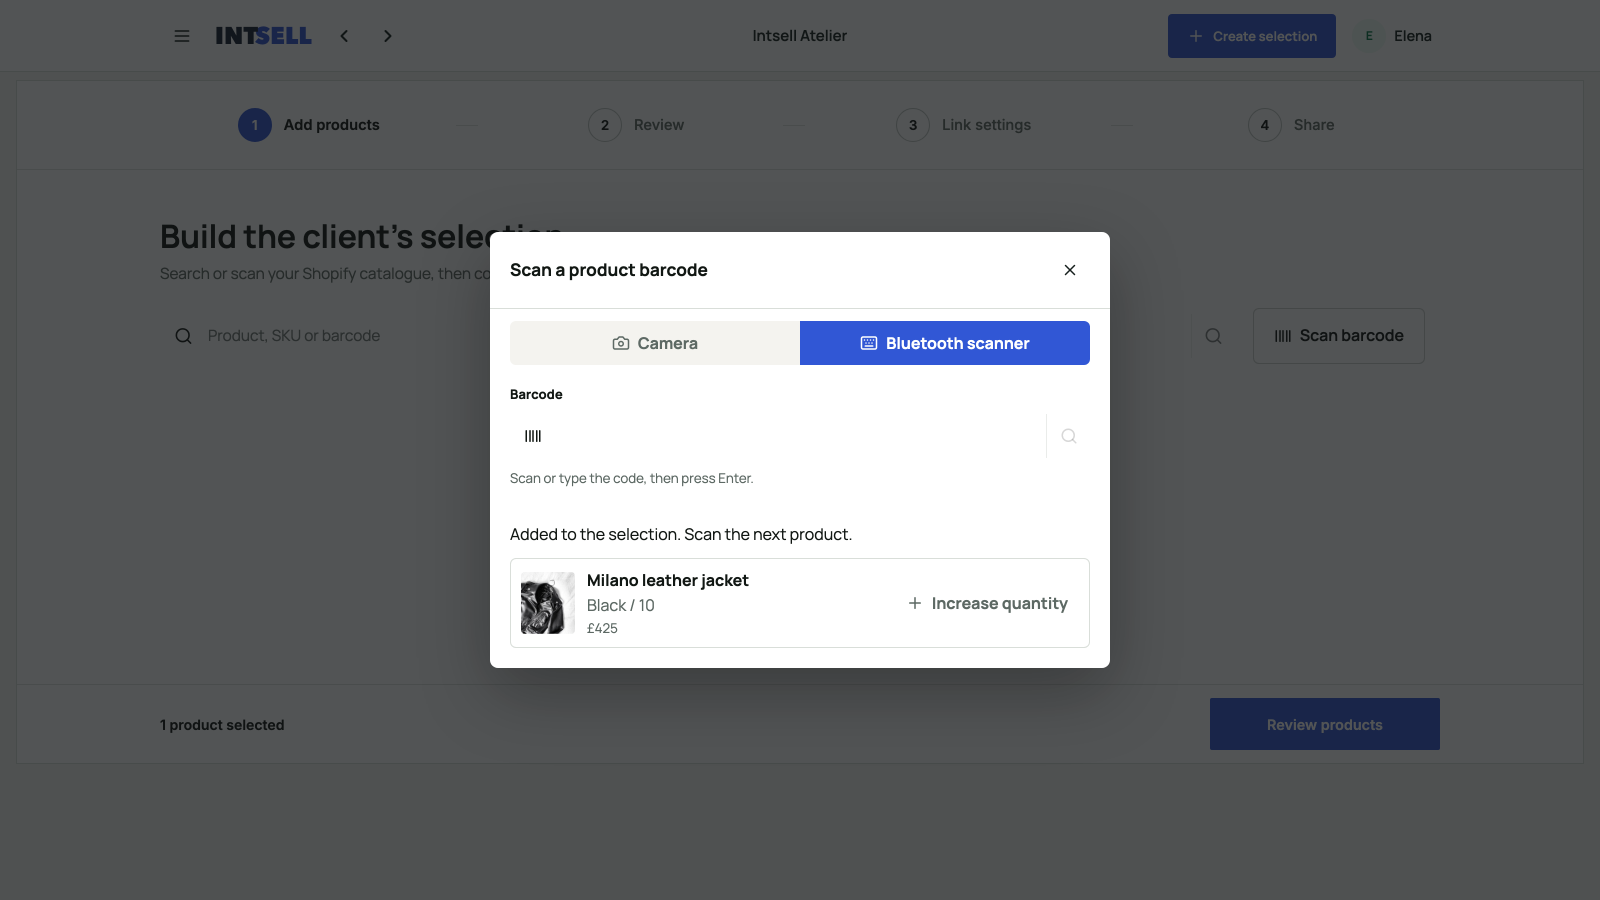Click the 'Added to the selection' confirmation message
1600x900 pixels.
681,534
